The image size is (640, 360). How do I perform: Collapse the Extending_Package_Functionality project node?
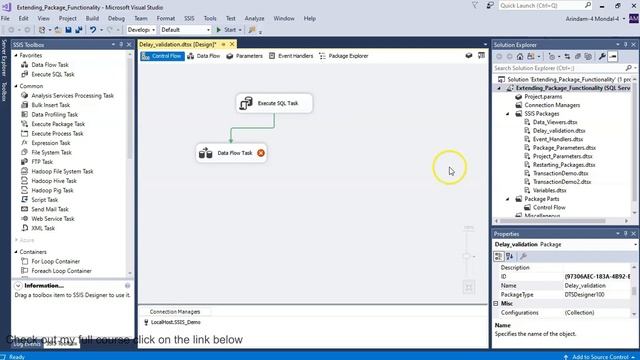[499, 88]
